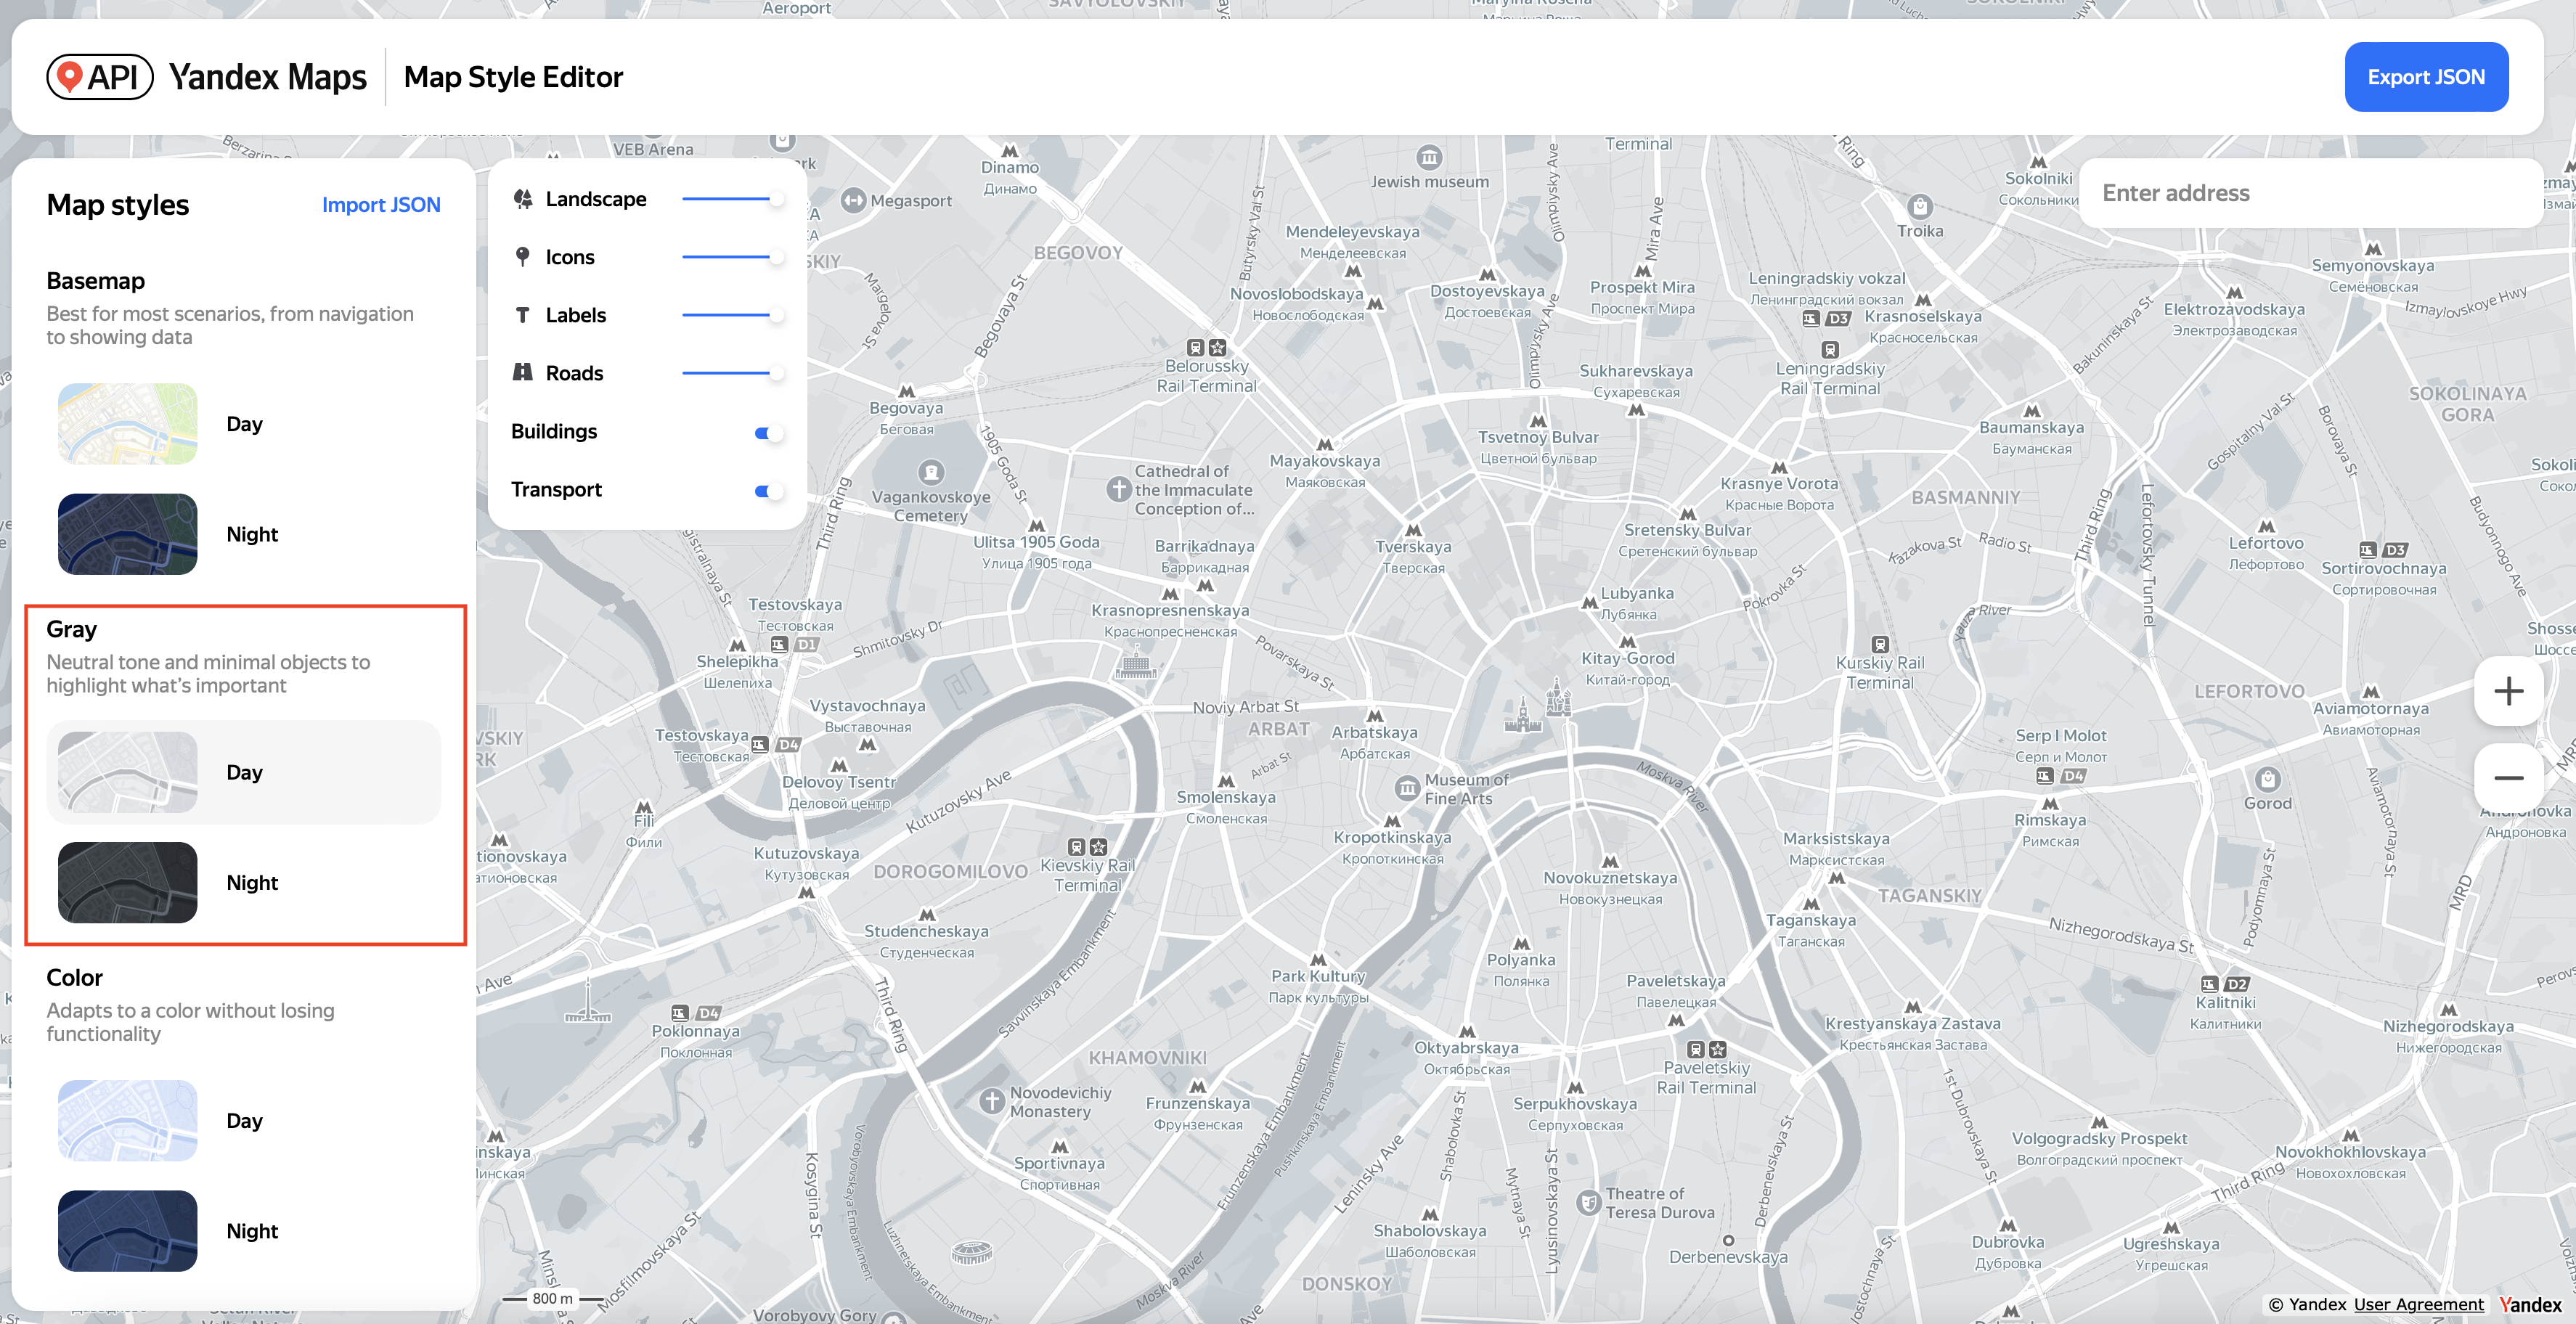2576x1324 pixels.
Task: Select the Gray Day style
Action: pyautogui.click(x=243, y=772)
